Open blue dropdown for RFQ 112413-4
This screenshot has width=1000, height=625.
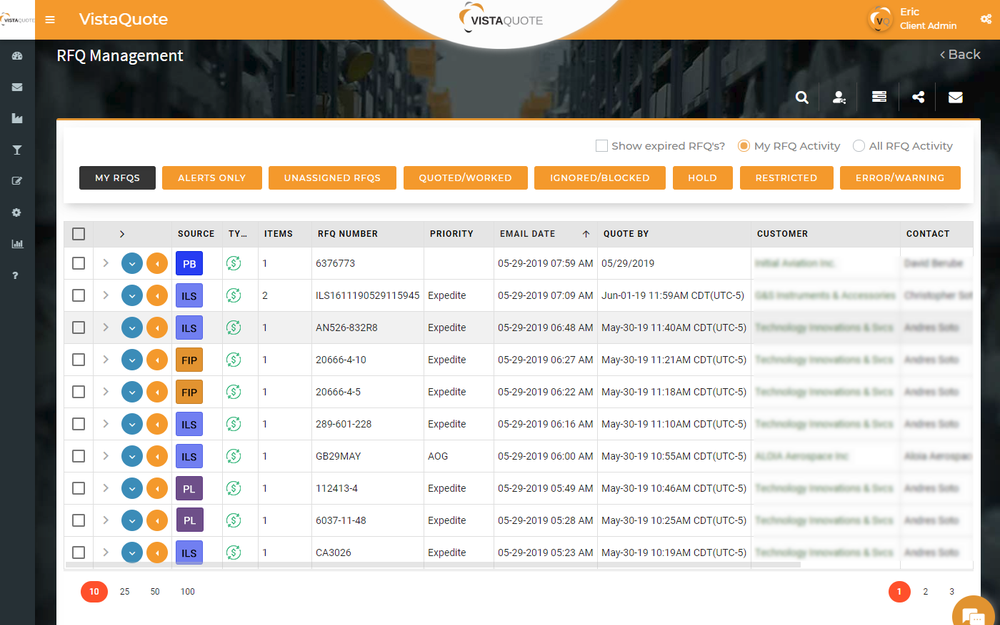[x=132, y=489]
